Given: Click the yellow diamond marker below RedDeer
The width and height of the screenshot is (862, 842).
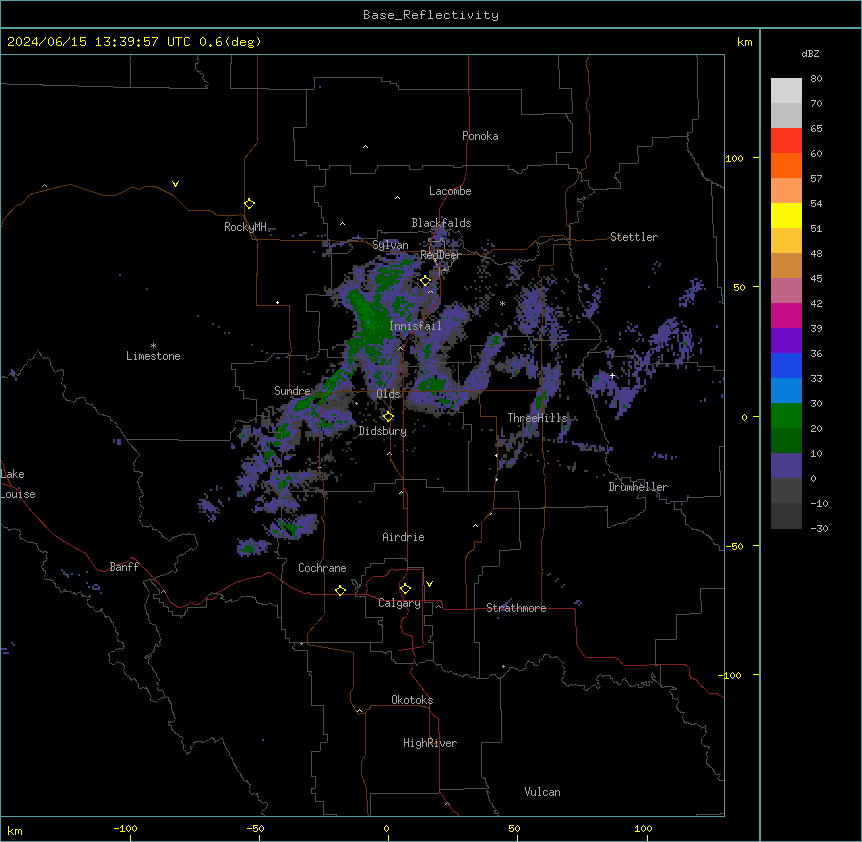Looking at the screenshot, I should [426, 281].
